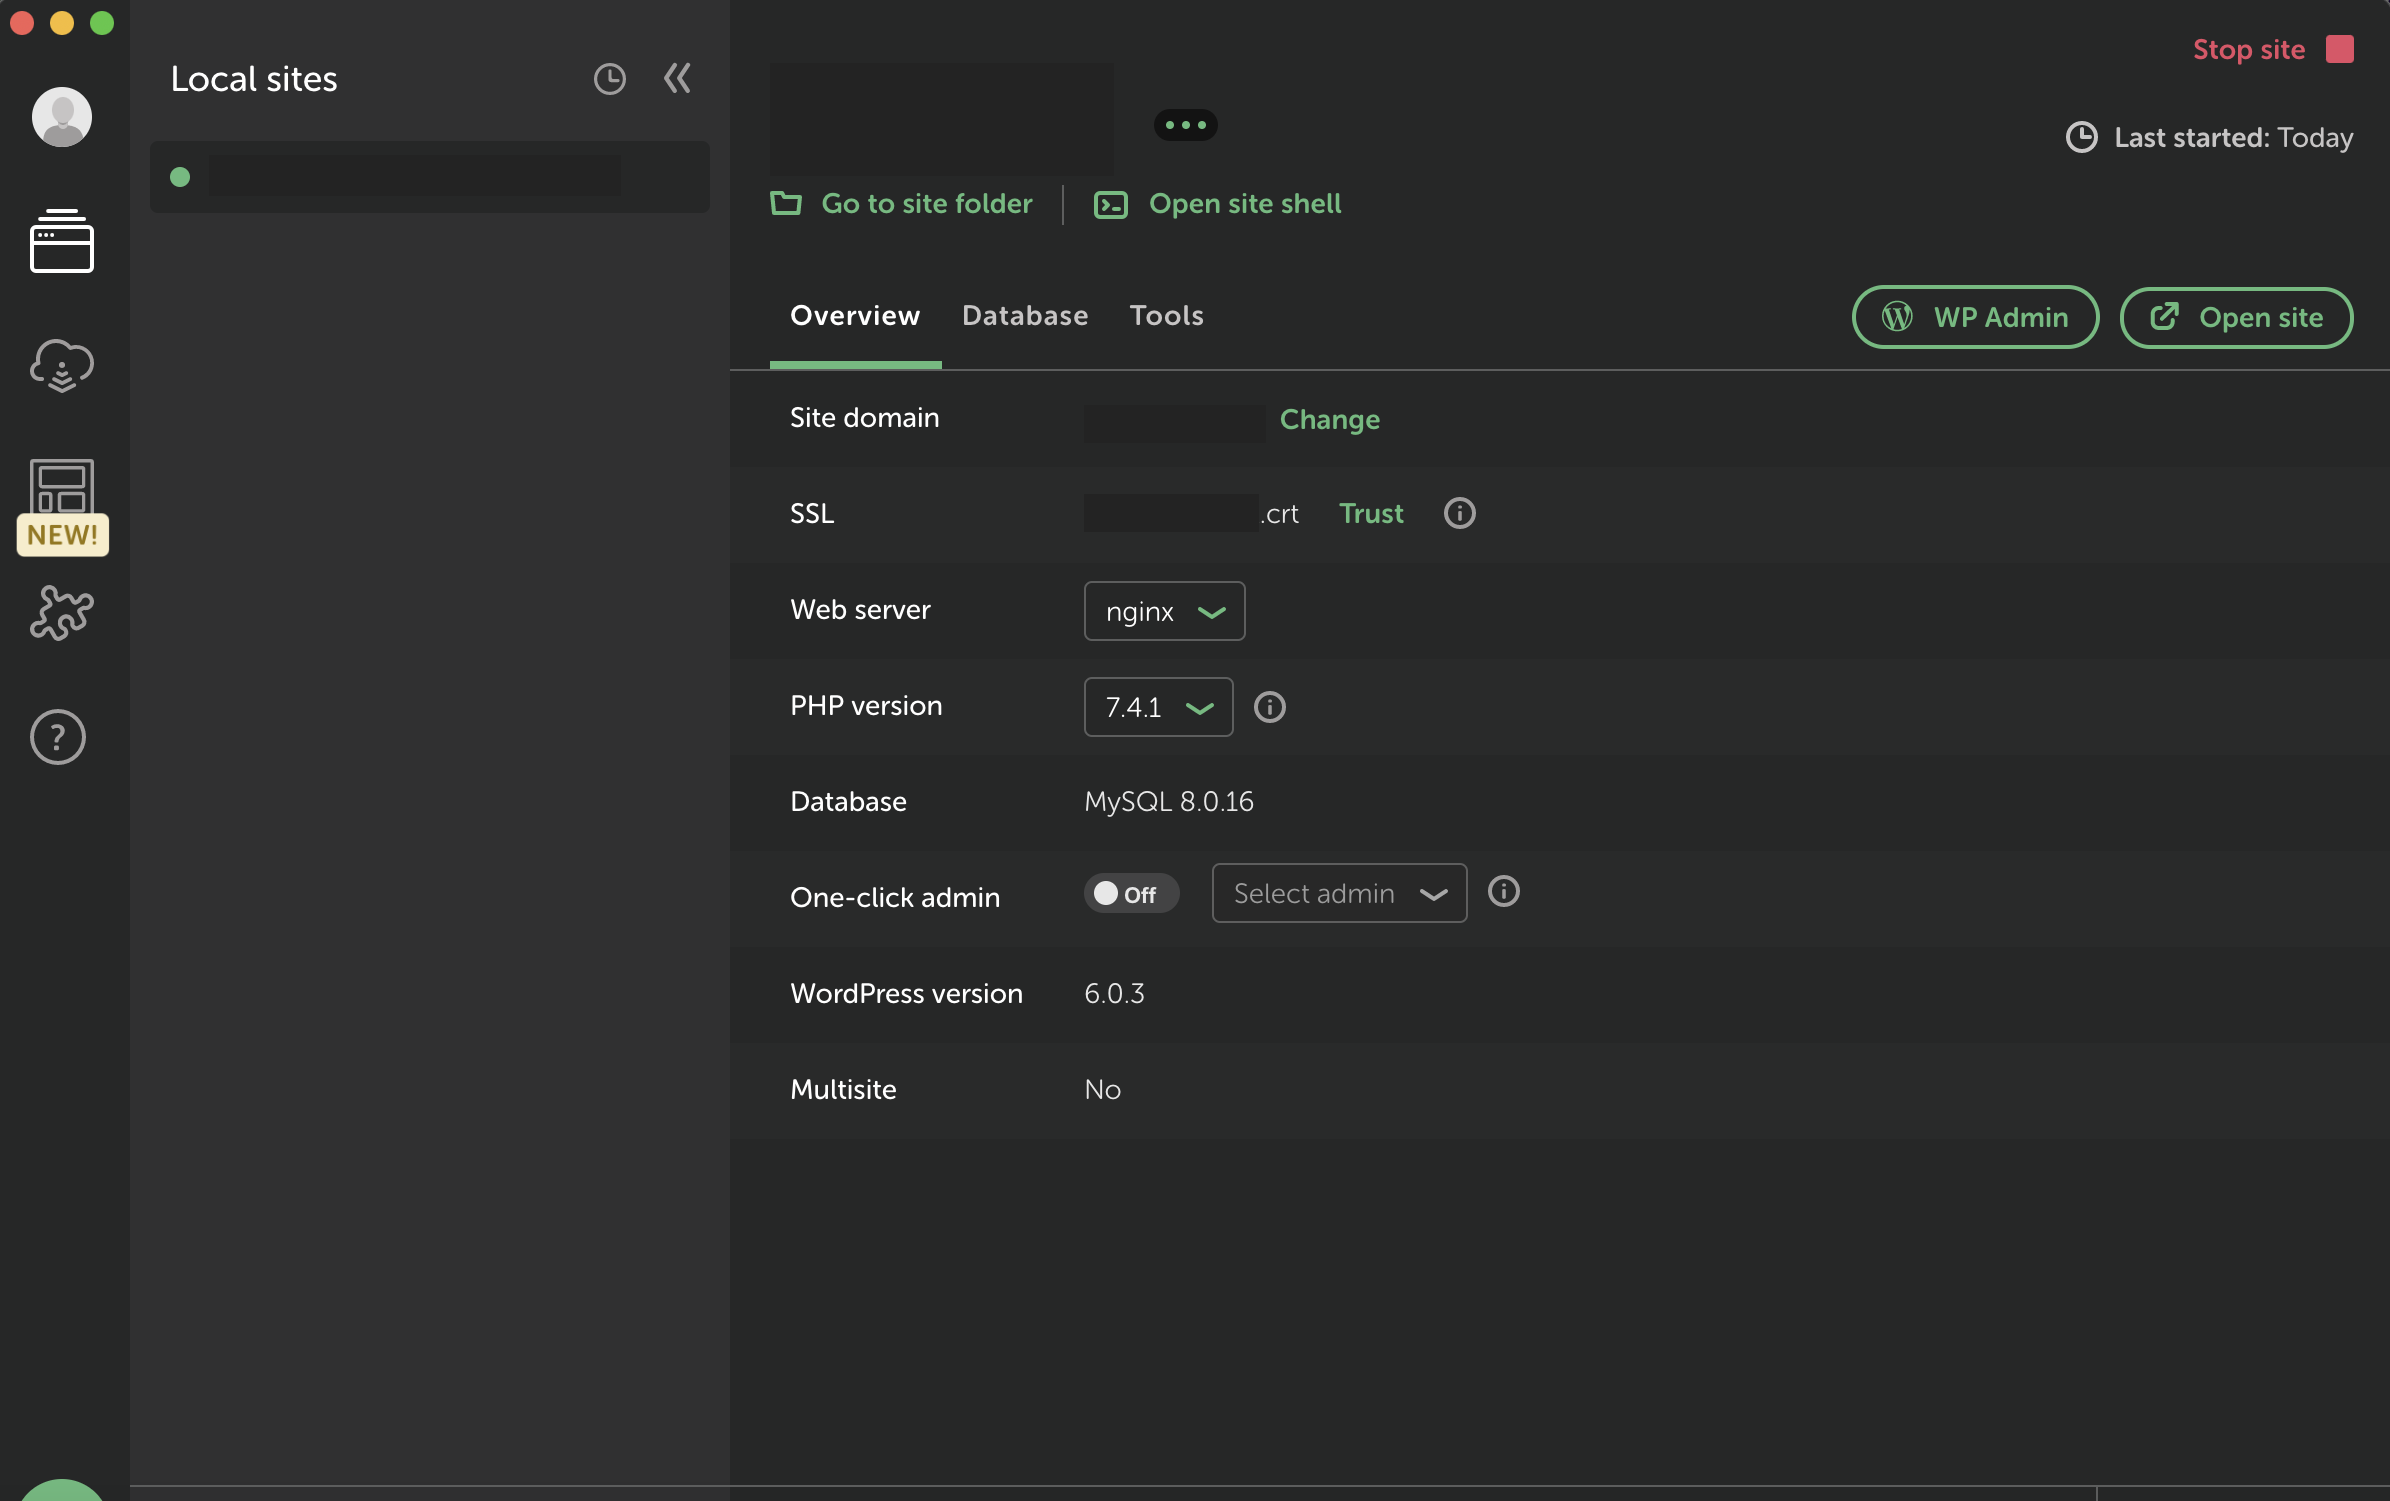Screen dimensions: 2390x1501
Task: Click Change next to Site domain
Action: click(1330, 419)
